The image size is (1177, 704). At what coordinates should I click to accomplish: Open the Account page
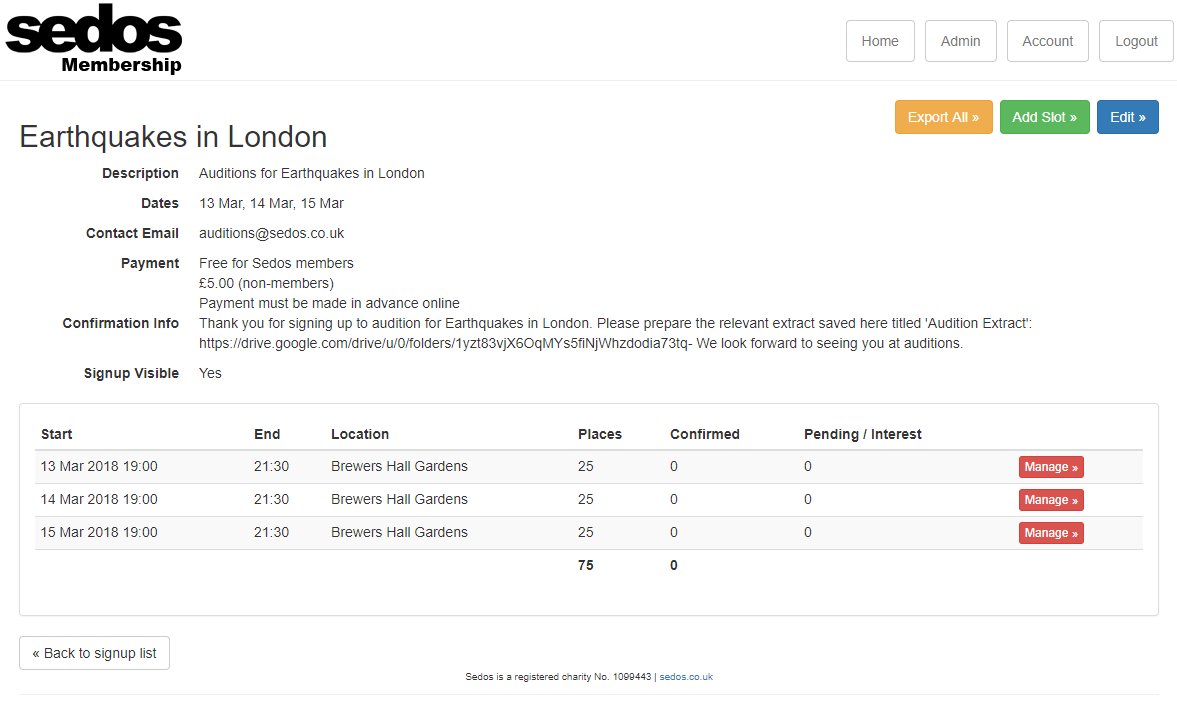(1047, 41)
